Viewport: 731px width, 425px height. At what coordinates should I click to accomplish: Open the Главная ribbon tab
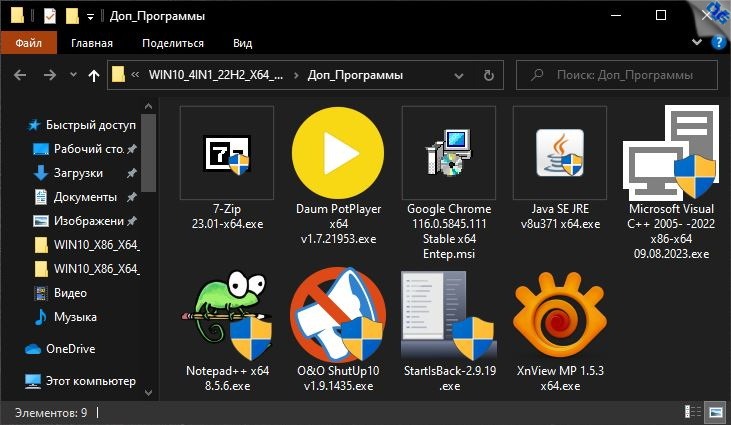click(92, 43)
